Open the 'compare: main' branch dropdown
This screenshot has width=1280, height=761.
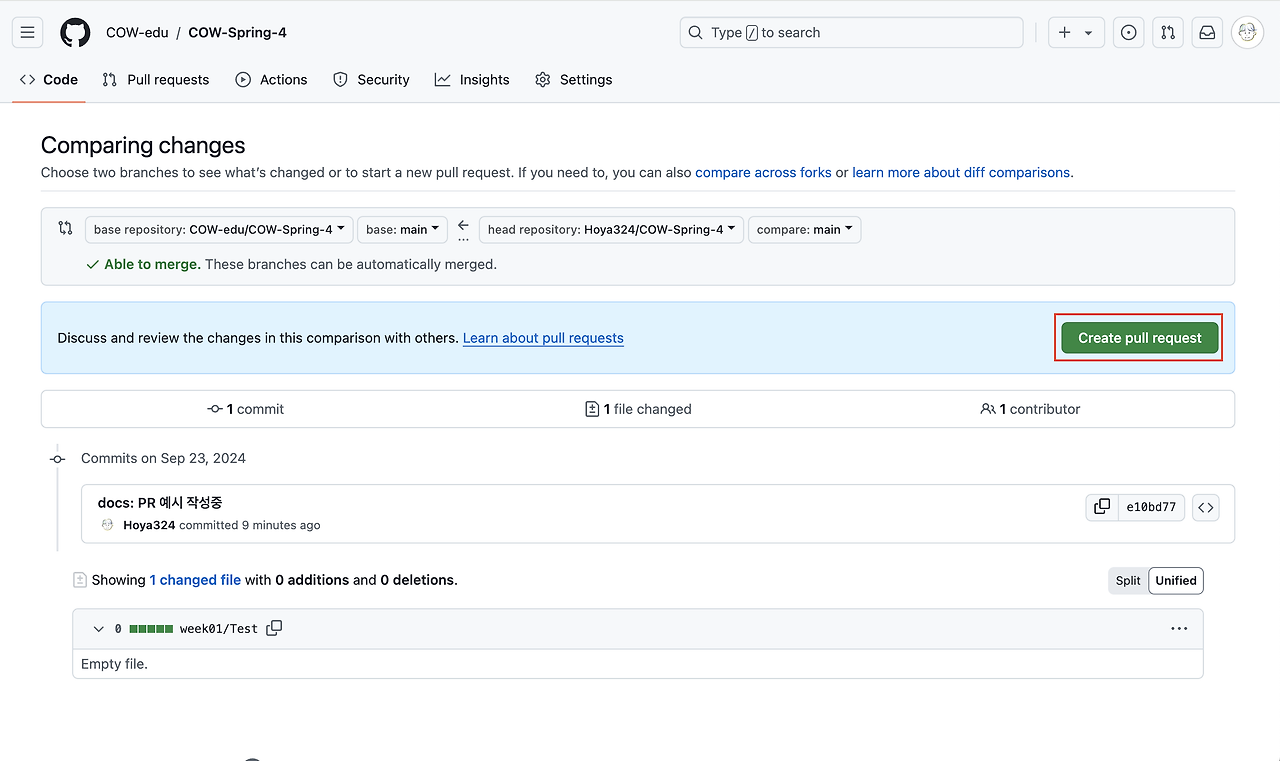(x=804, y=229)
